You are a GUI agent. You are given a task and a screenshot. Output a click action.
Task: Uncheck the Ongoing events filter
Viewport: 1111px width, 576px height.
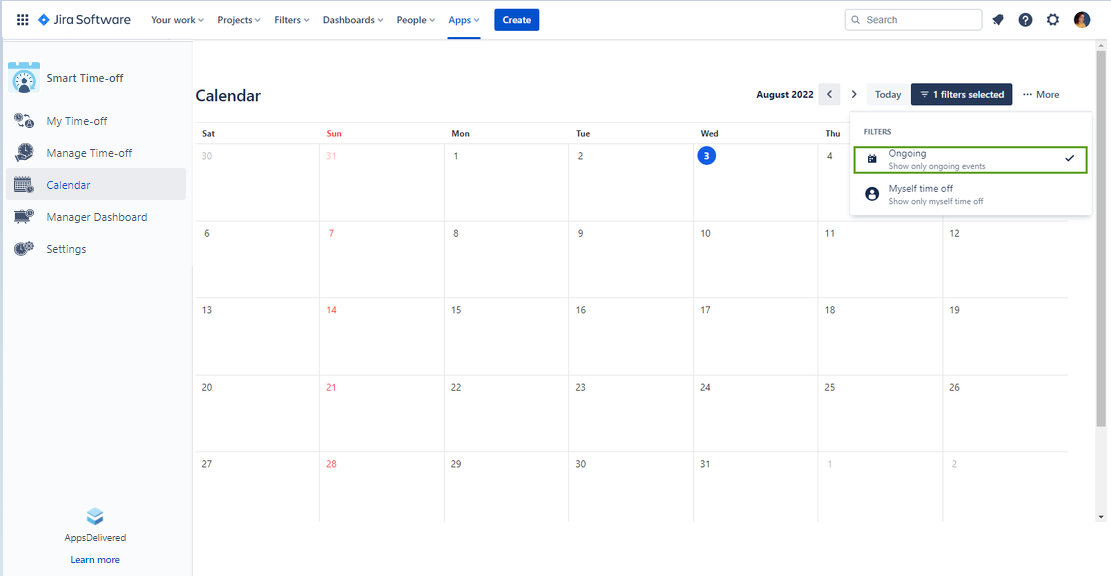pos(969,160)
